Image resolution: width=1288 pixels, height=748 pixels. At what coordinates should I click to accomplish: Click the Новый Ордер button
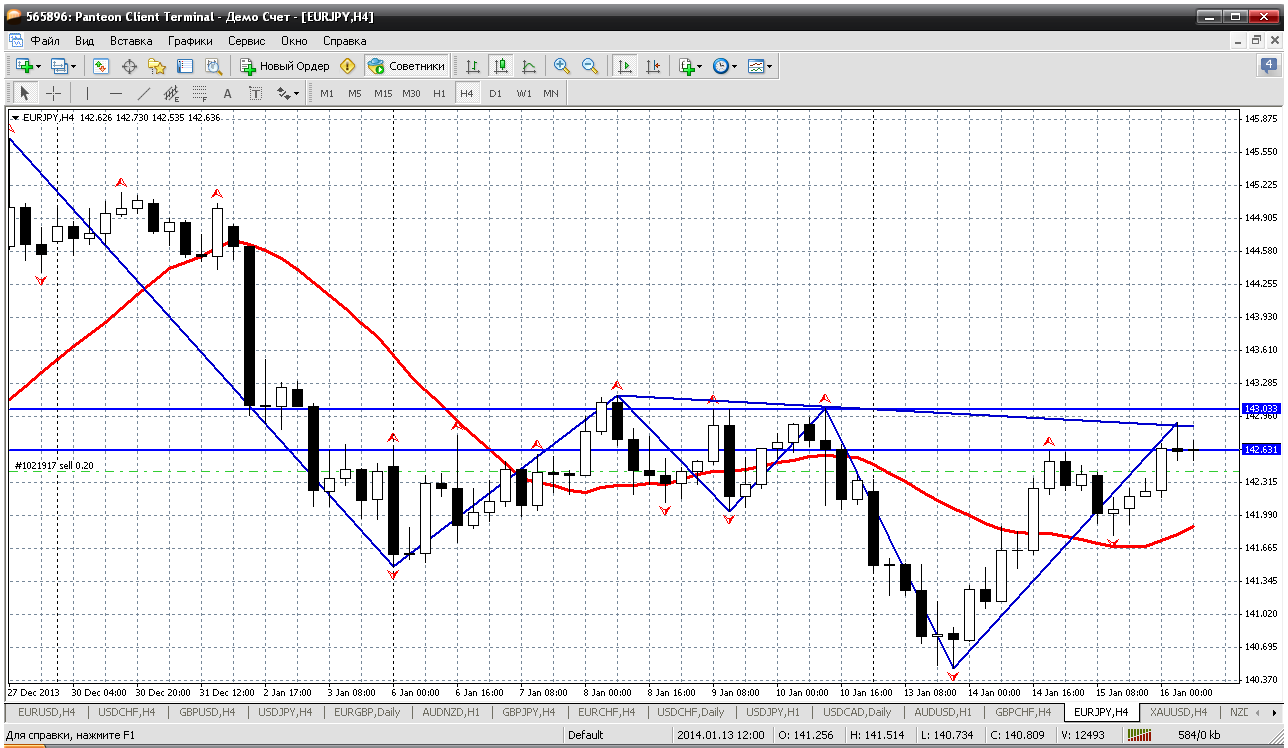pyautogui.click(x=284, y=66)
